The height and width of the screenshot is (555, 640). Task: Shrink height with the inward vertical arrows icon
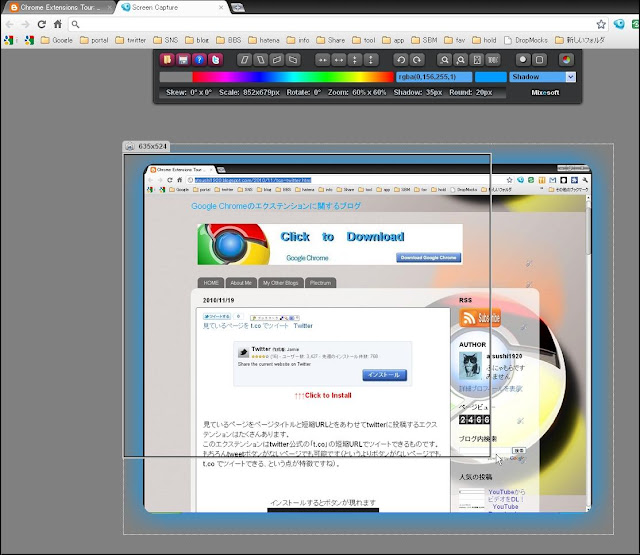(x=355, y=60)
